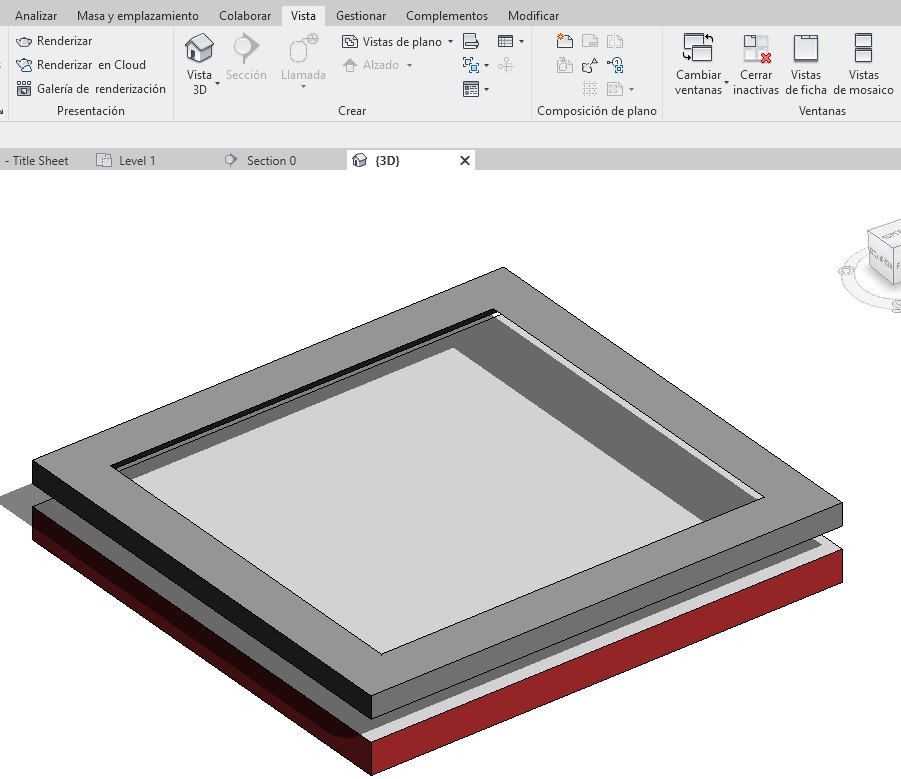Click the new sheet icon in Composición de plano
This screenshot has width=901, height=779.
tap(565, 41)
